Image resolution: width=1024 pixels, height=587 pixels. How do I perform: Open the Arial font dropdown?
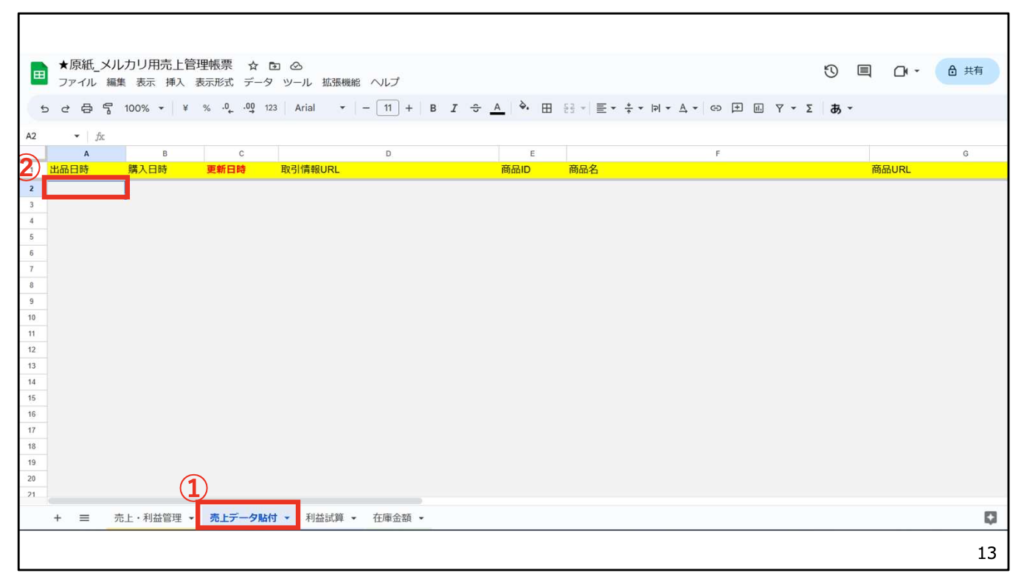tap(319, 108)
